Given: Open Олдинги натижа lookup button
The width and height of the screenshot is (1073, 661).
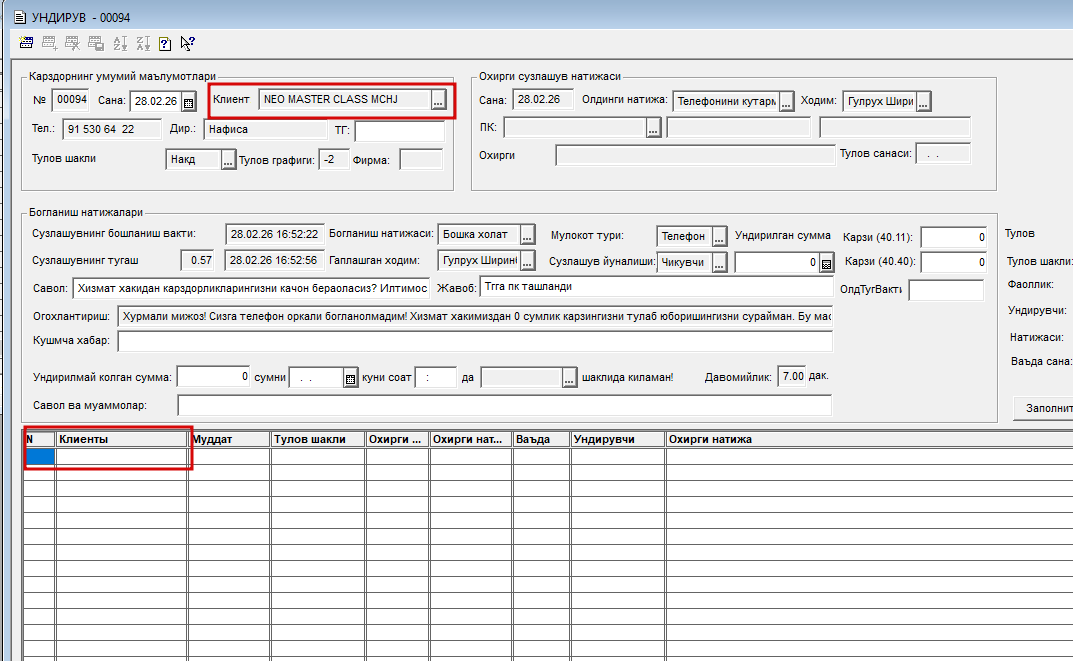Looking at the screenshot, I should point(786,102).
